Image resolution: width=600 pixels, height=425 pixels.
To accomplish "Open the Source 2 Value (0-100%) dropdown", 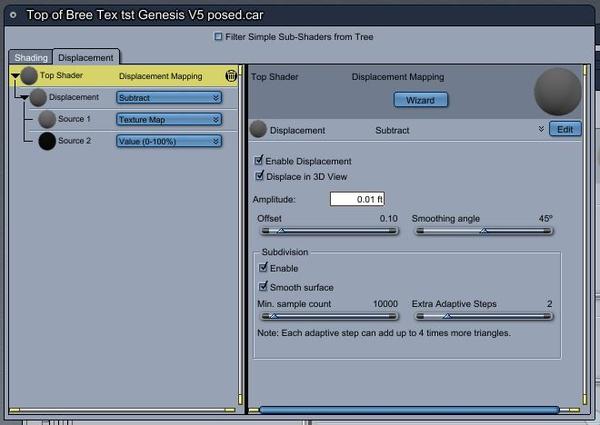I will [169, 141].
